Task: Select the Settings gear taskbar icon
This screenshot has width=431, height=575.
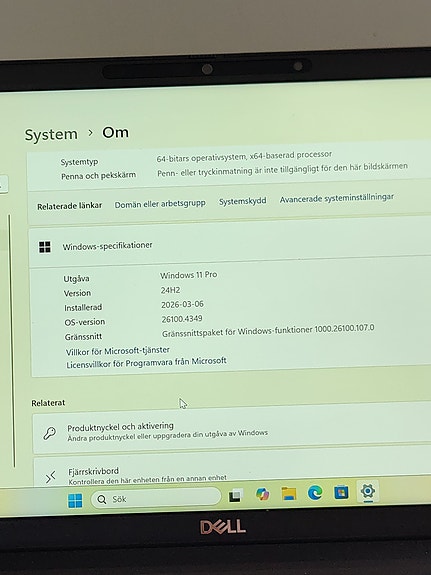Action: click(x=368, y=491)
